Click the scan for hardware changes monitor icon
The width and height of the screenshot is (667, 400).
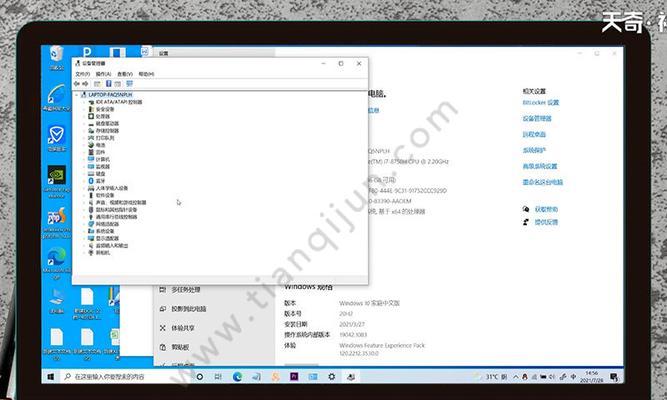pos(129,84)
